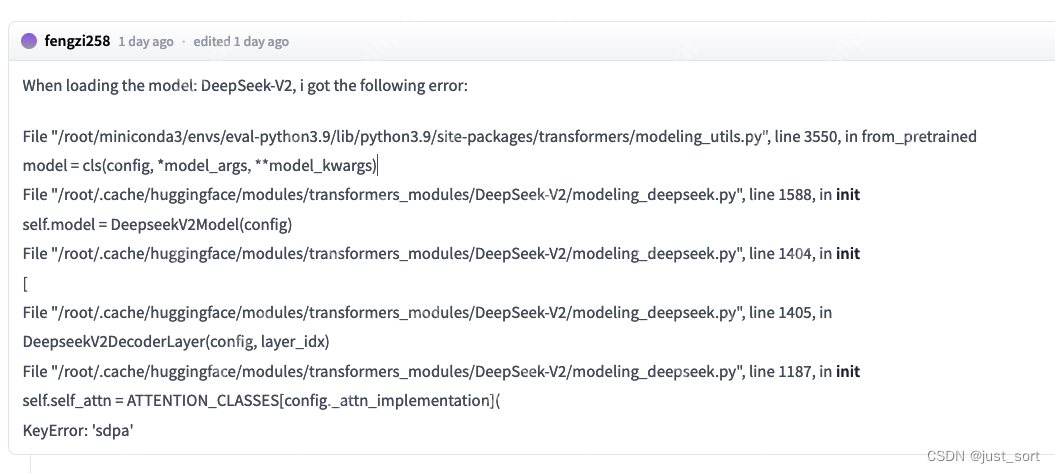This screenshot has width=1055, height=473.
Task: Click the CSDN @just_sort watermark
Action: click(983, 456)
